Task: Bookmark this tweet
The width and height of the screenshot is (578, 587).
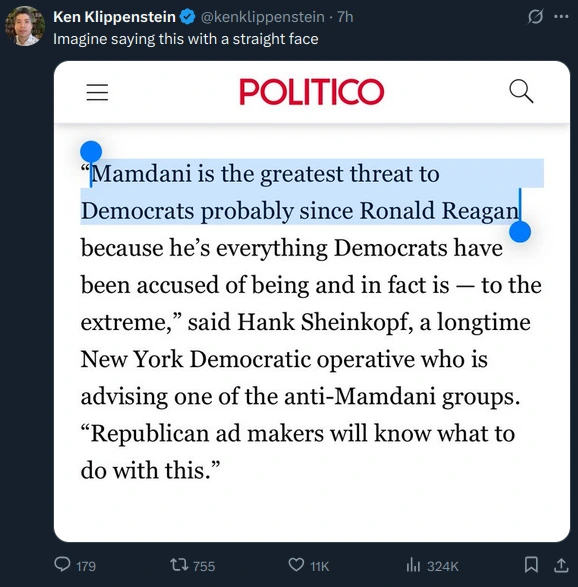Action: tap(531, 565)
